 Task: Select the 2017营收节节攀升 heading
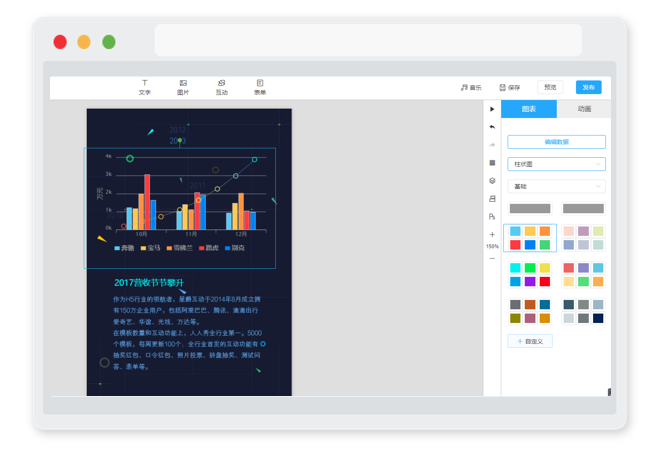tap(149, 282)
